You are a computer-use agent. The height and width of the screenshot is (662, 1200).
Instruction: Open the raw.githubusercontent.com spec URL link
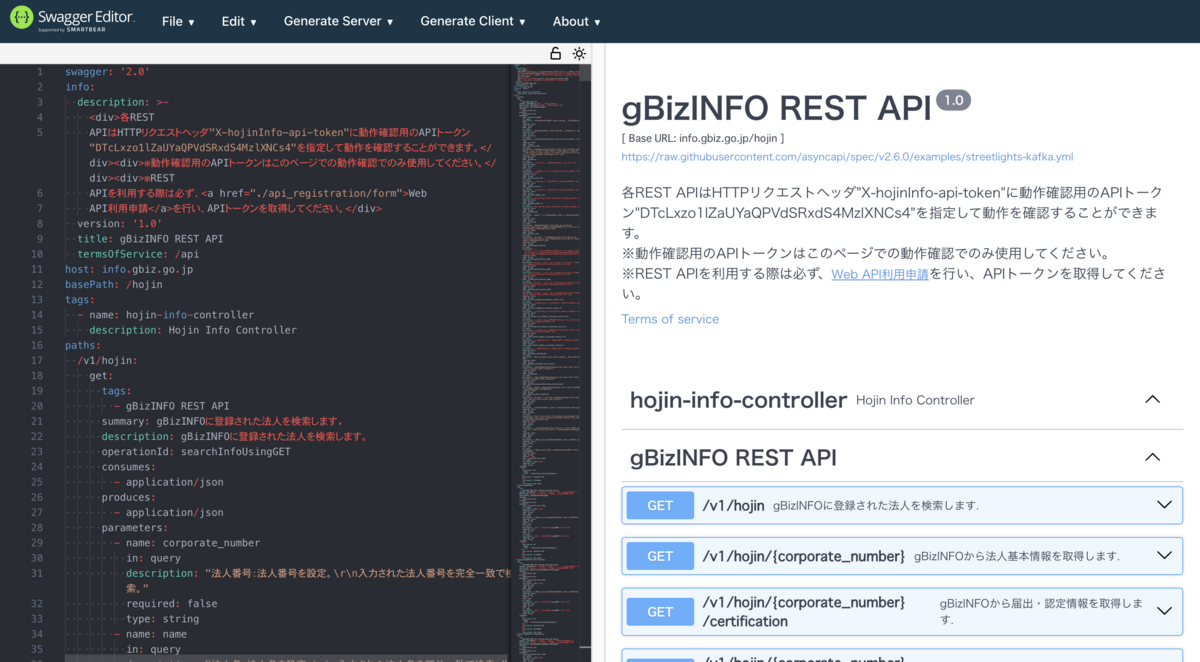[847, 157]
